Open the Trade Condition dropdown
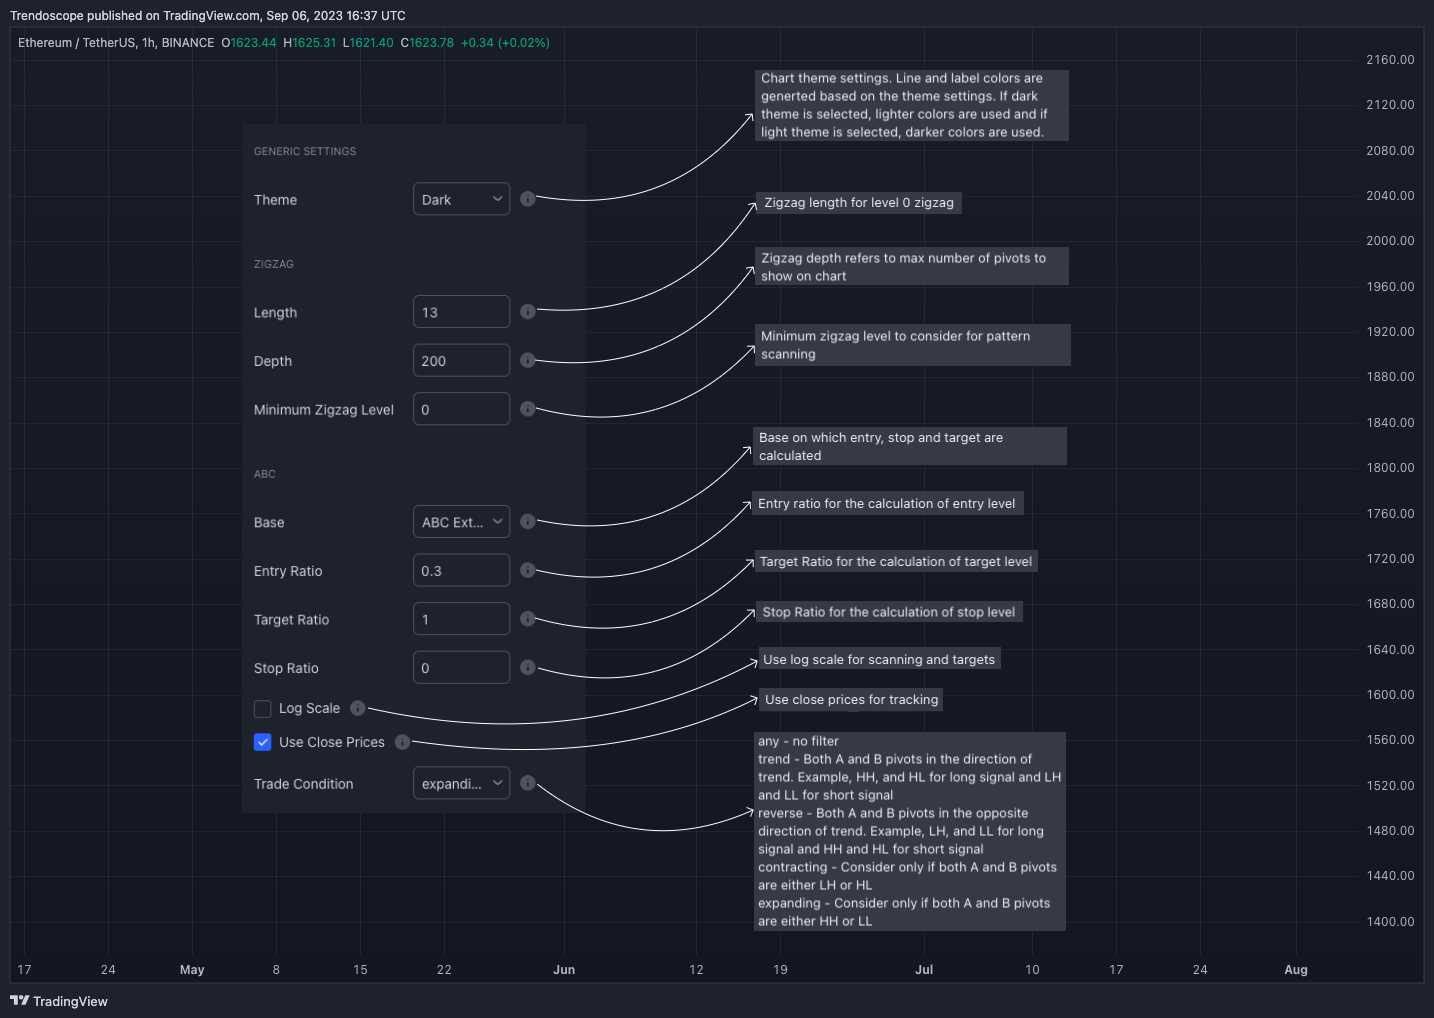Image resolution: width=1434 pixels, height=1018 pixels. click(461, 783)
